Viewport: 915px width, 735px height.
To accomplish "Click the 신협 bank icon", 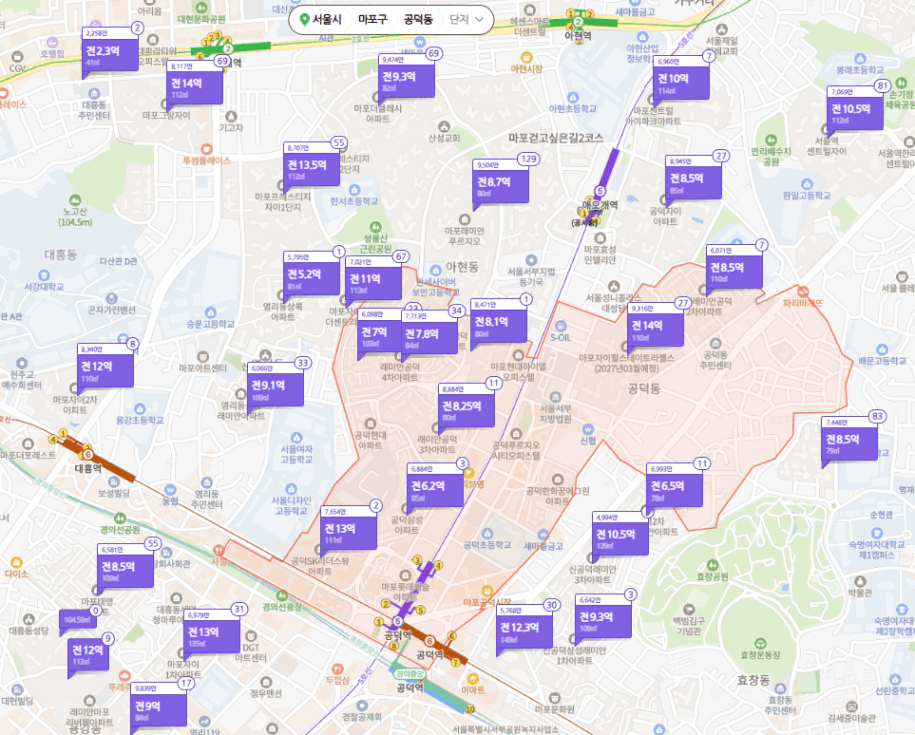I will point(588,430).
